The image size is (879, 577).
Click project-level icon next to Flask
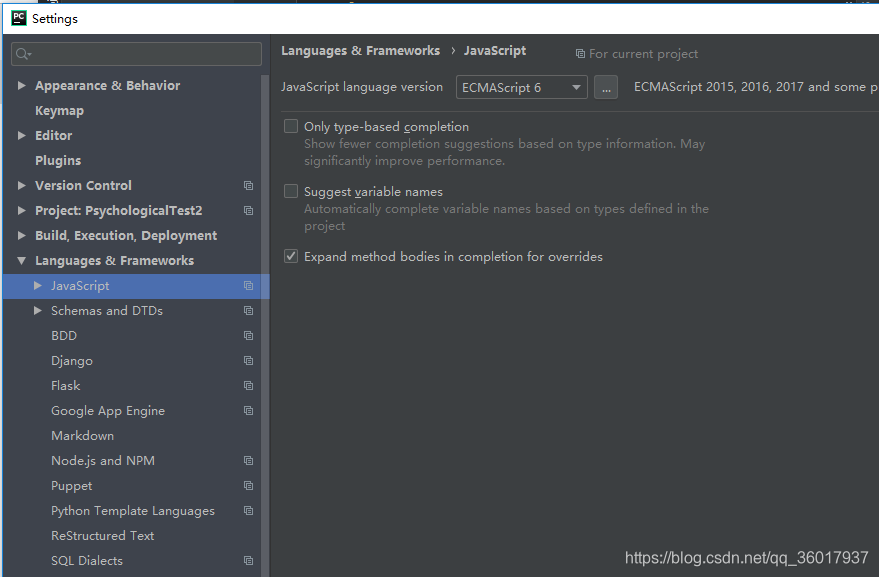click(x=248, y=386)
